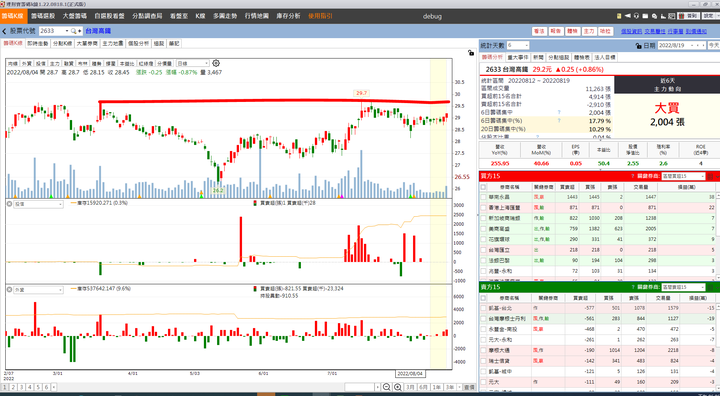Screen dimensions: 720x396
Task: Switch to 即時走勢 tab
Action: (38, 43)
